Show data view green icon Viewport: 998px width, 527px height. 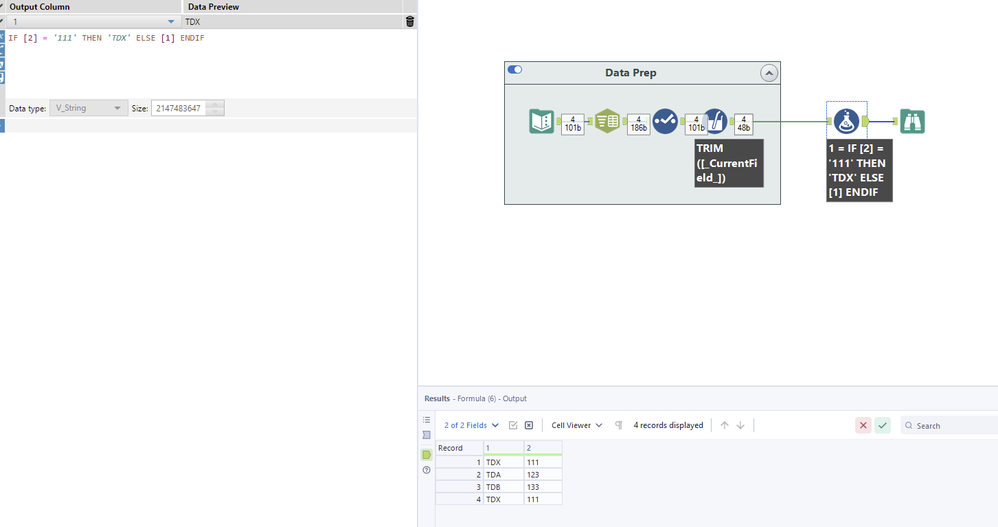426,454
